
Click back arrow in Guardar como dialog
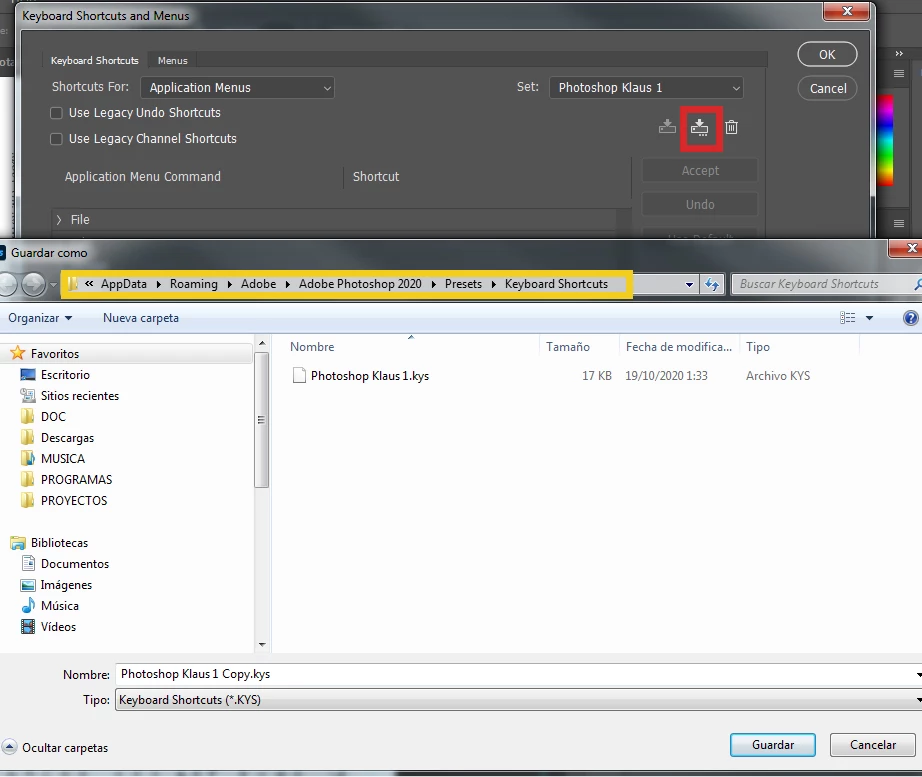pos(7,285)
